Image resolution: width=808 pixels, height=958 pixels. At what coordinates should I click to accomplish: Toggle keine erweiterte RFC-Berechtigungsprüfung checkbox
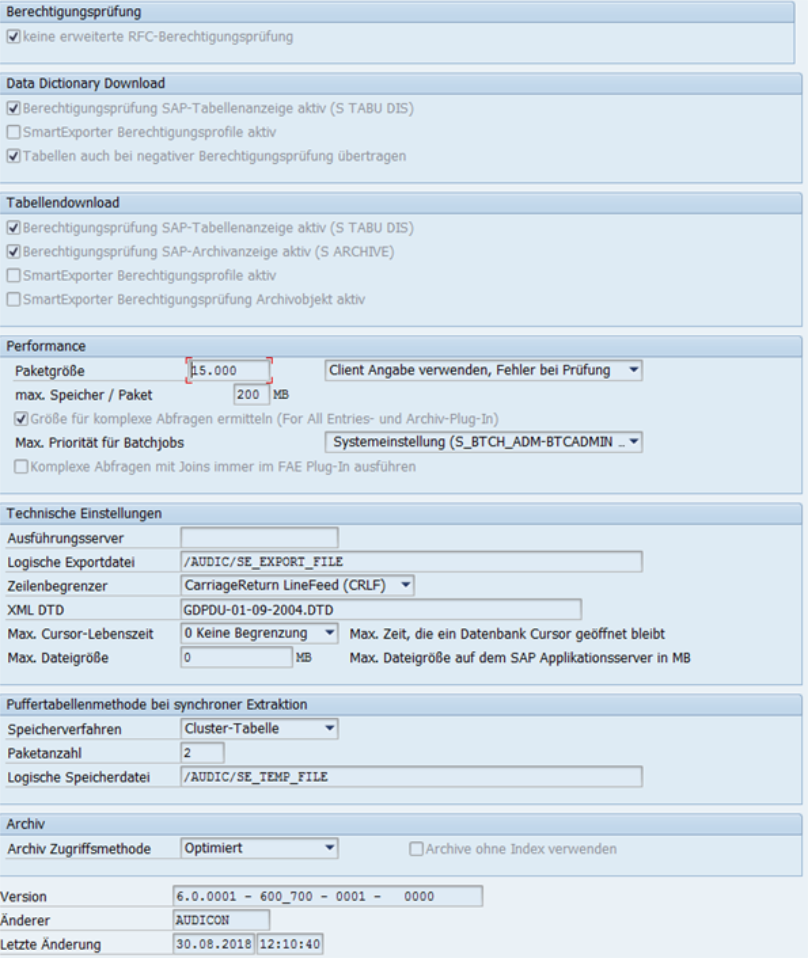(13, 37)
